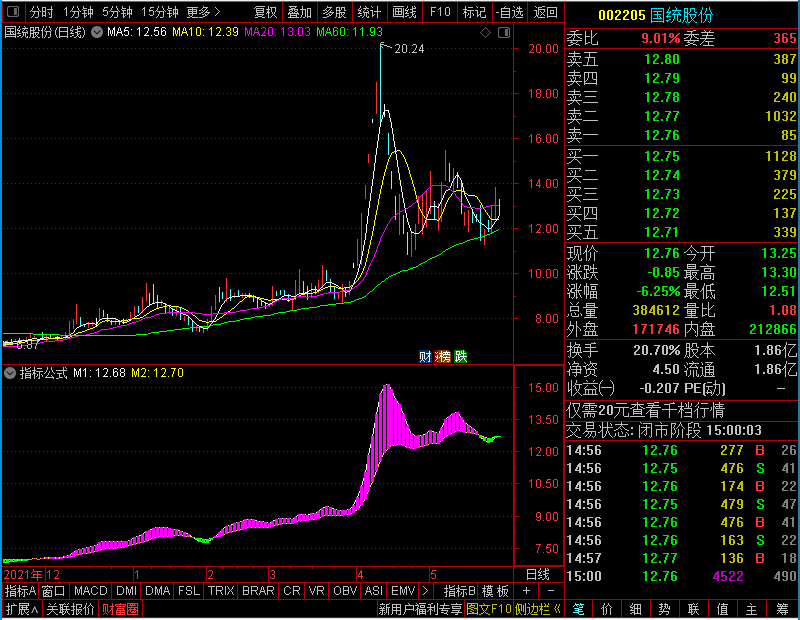Click the 日线 period label
The height and width of the screenshot is (620, 800).
point(537,575)
